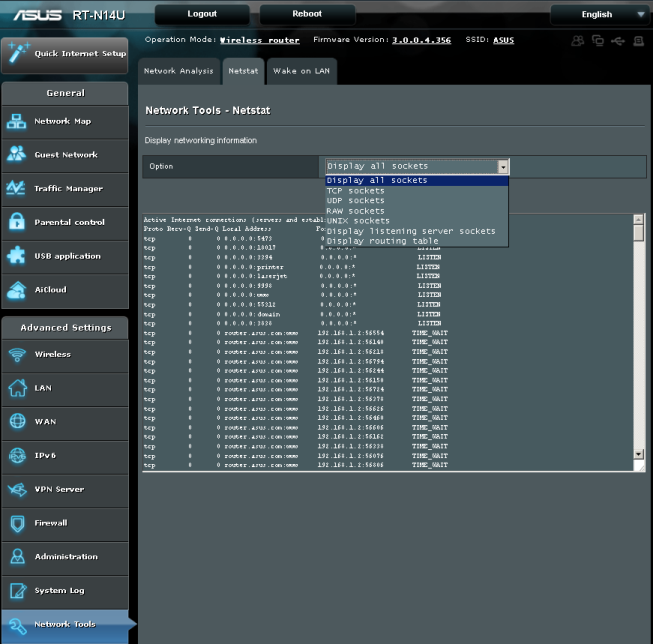653x644 pixels.
Task: Open the System Log page
Action: (65, 591)
